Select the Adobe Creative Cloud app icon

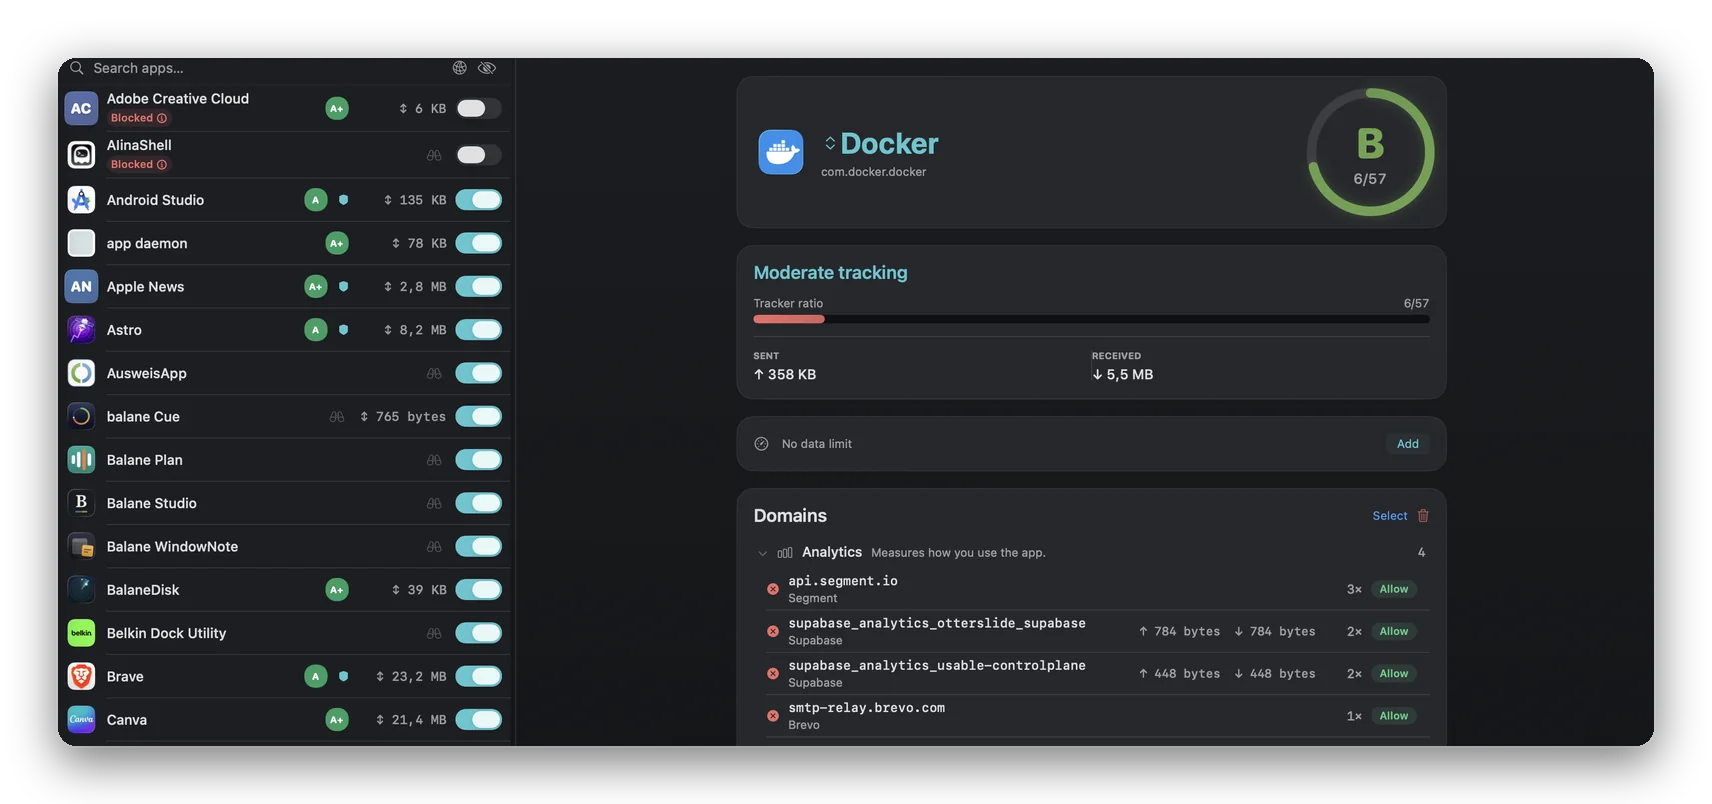(81, 108)
